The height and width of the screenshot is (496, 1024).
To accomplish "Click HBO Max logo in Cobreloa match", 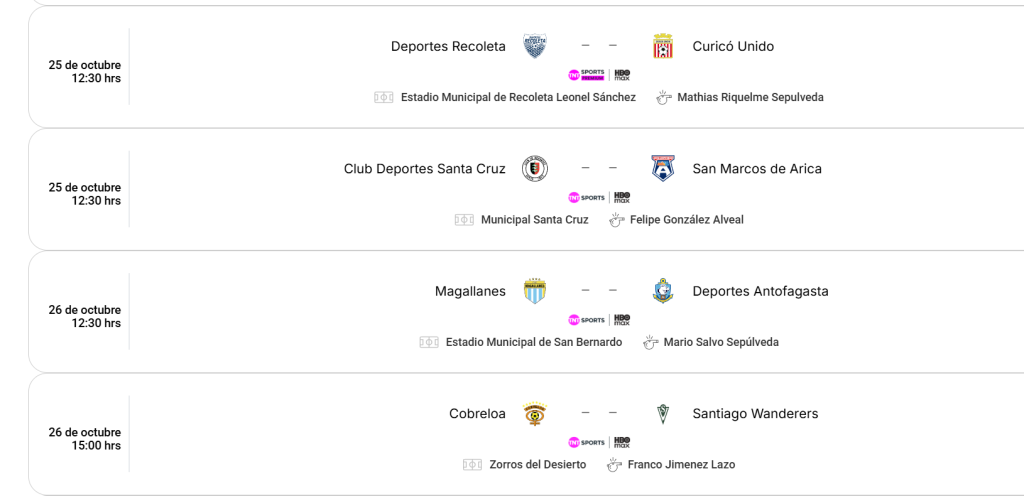I will [x=622, y=442].
